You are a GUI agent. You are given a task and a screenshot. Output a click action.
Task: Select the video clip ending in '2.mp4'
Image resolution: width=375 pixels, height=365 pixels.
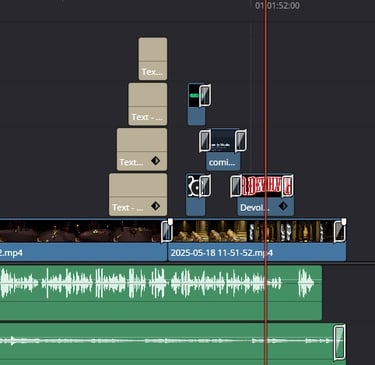(x=83, y=240)
